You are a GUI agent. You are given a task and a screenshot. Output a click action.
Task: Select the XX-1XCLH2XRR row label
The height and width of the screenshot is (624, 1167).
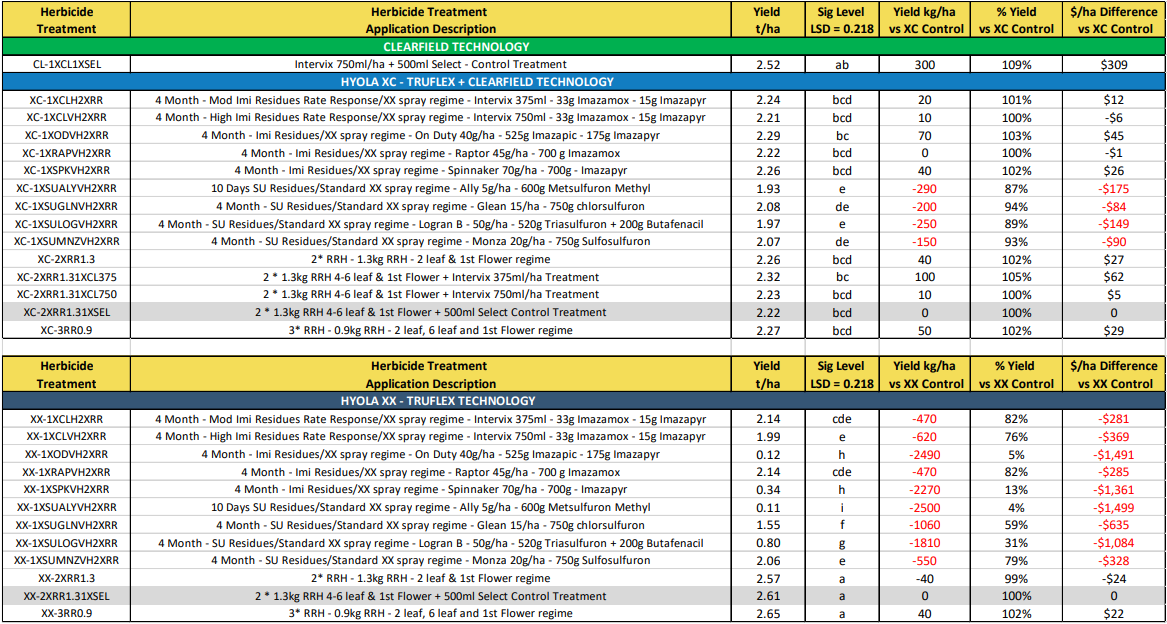(66, 418)
